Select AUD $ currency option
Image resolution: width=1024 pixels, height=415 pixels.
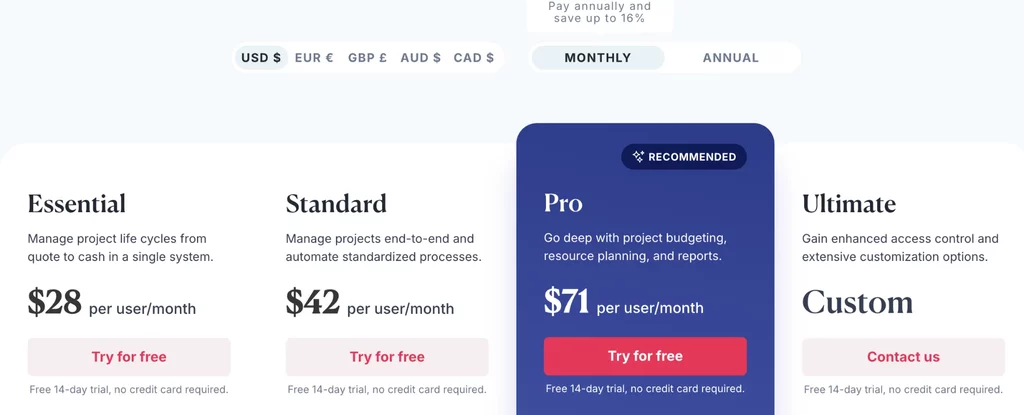(x=421, y=58)
